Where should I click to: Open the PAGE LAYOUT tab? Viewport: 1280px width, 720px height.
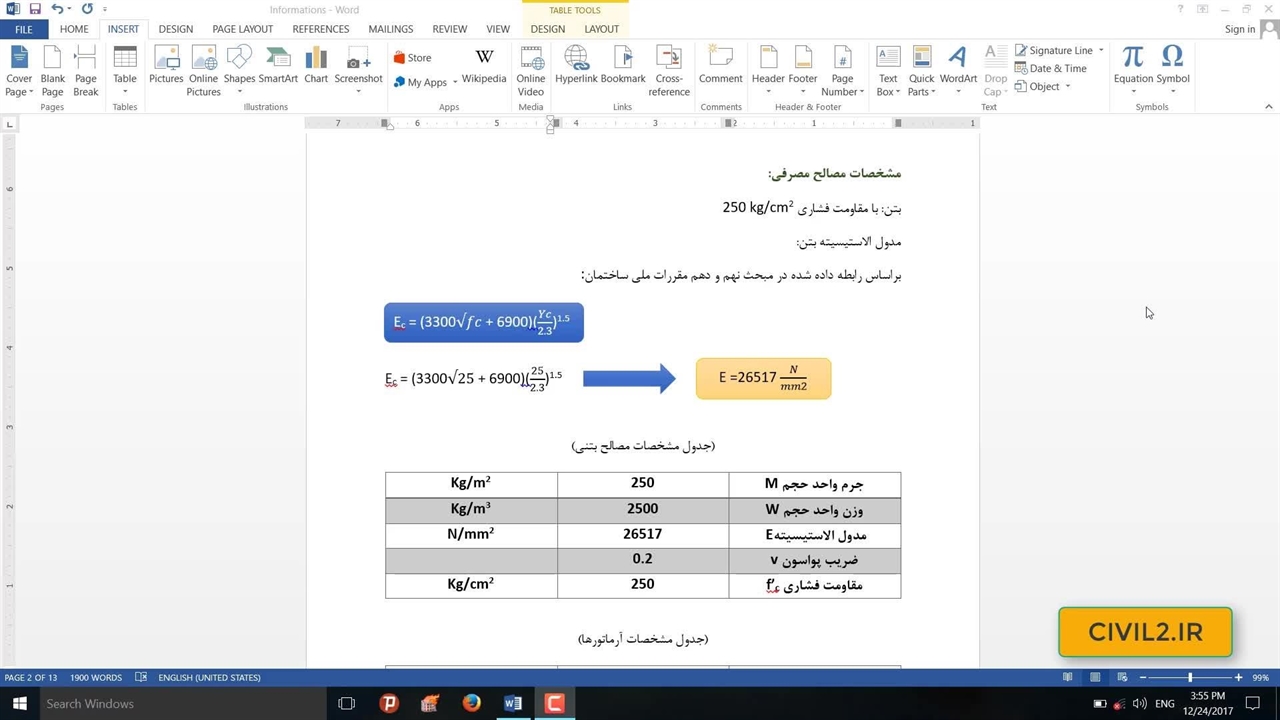pos(242,29)
